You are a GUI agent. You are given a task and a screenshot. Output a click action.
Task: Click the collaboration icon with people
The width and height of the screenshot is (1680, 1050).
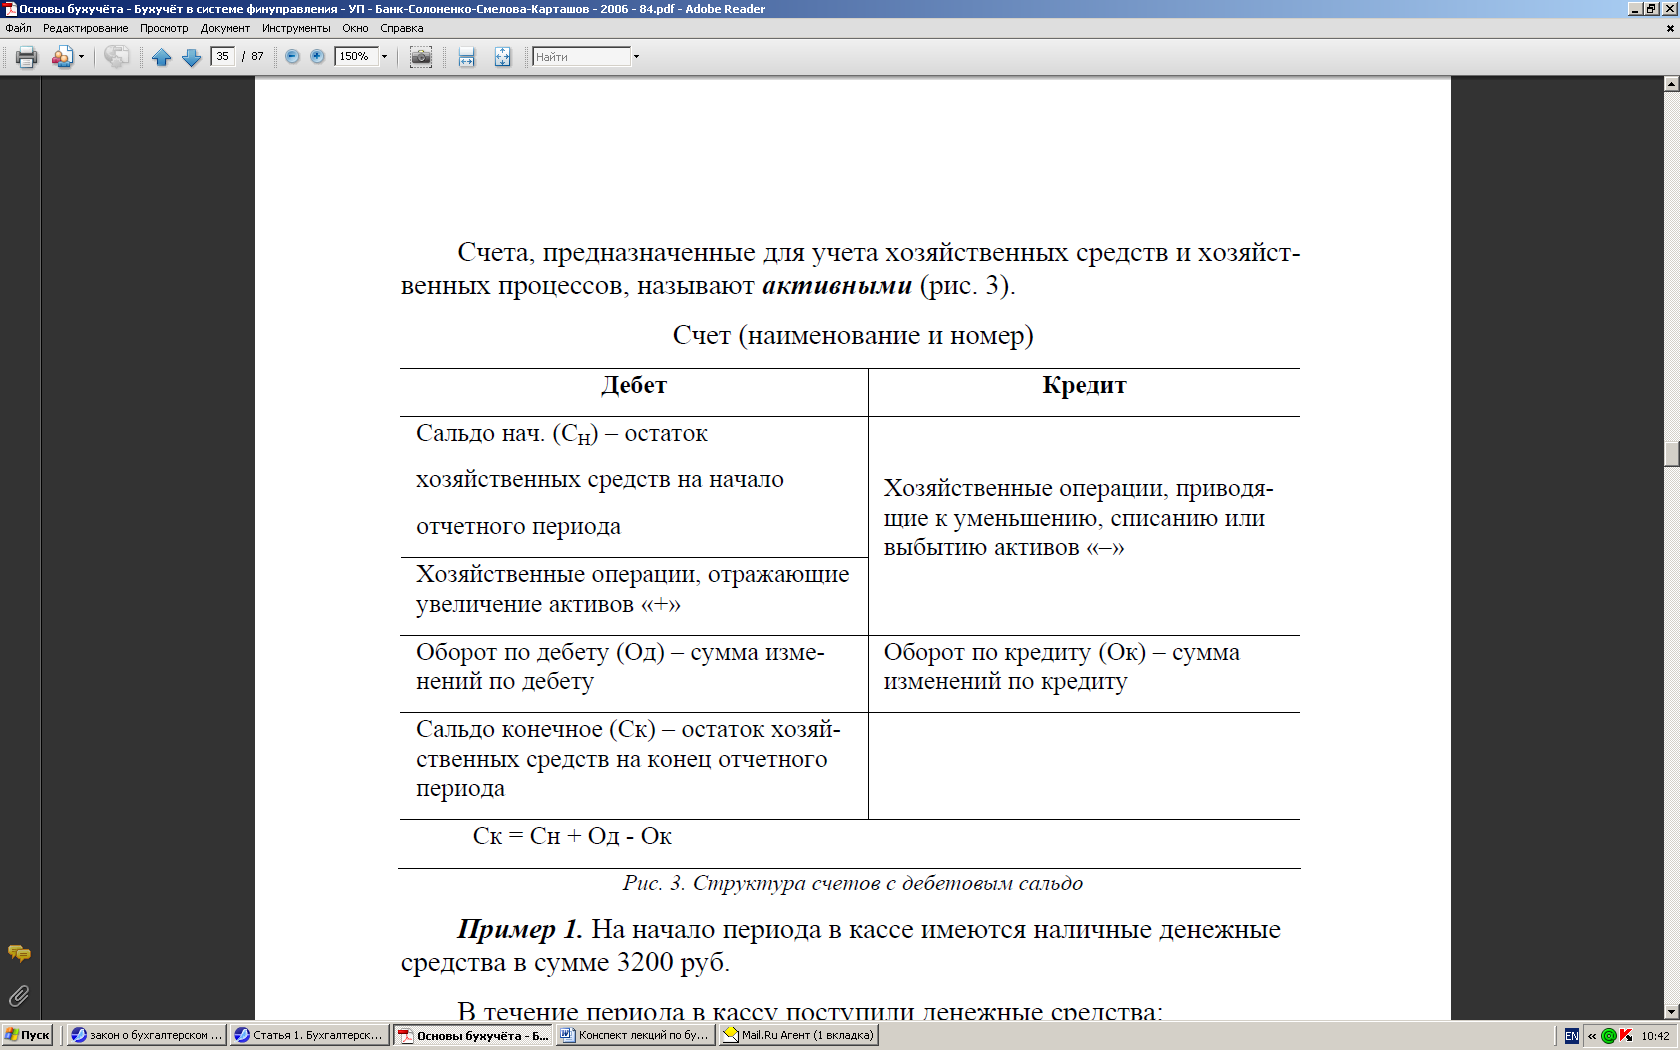coord(62,57)
